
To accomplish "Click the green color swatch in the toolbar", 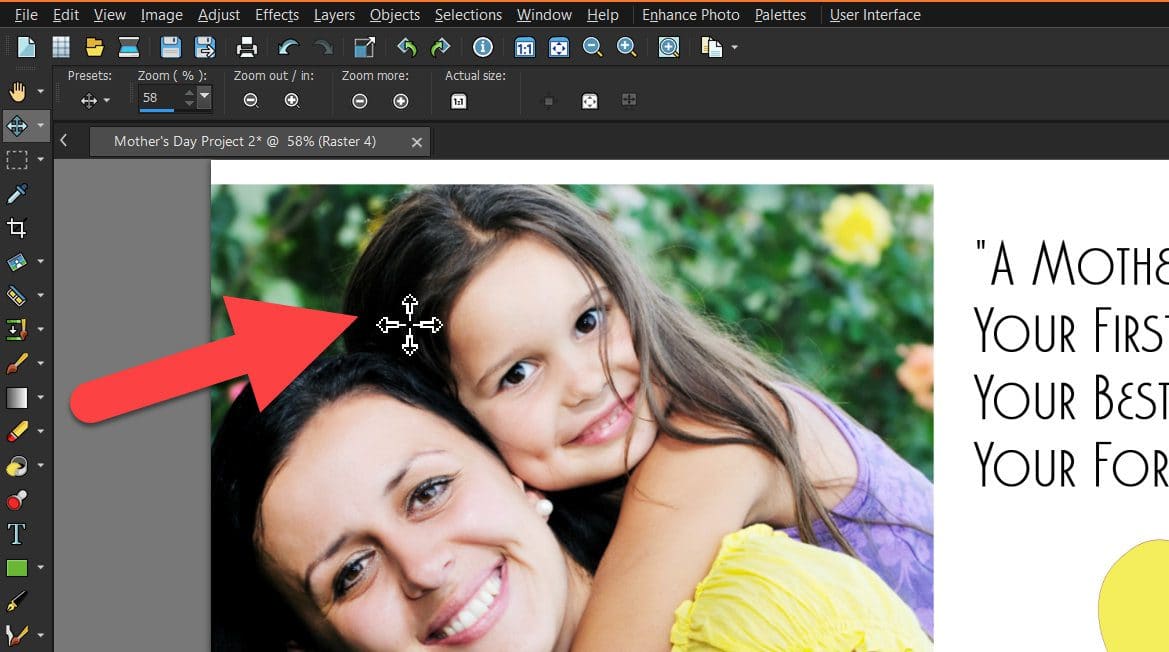I will pos(17,566).
